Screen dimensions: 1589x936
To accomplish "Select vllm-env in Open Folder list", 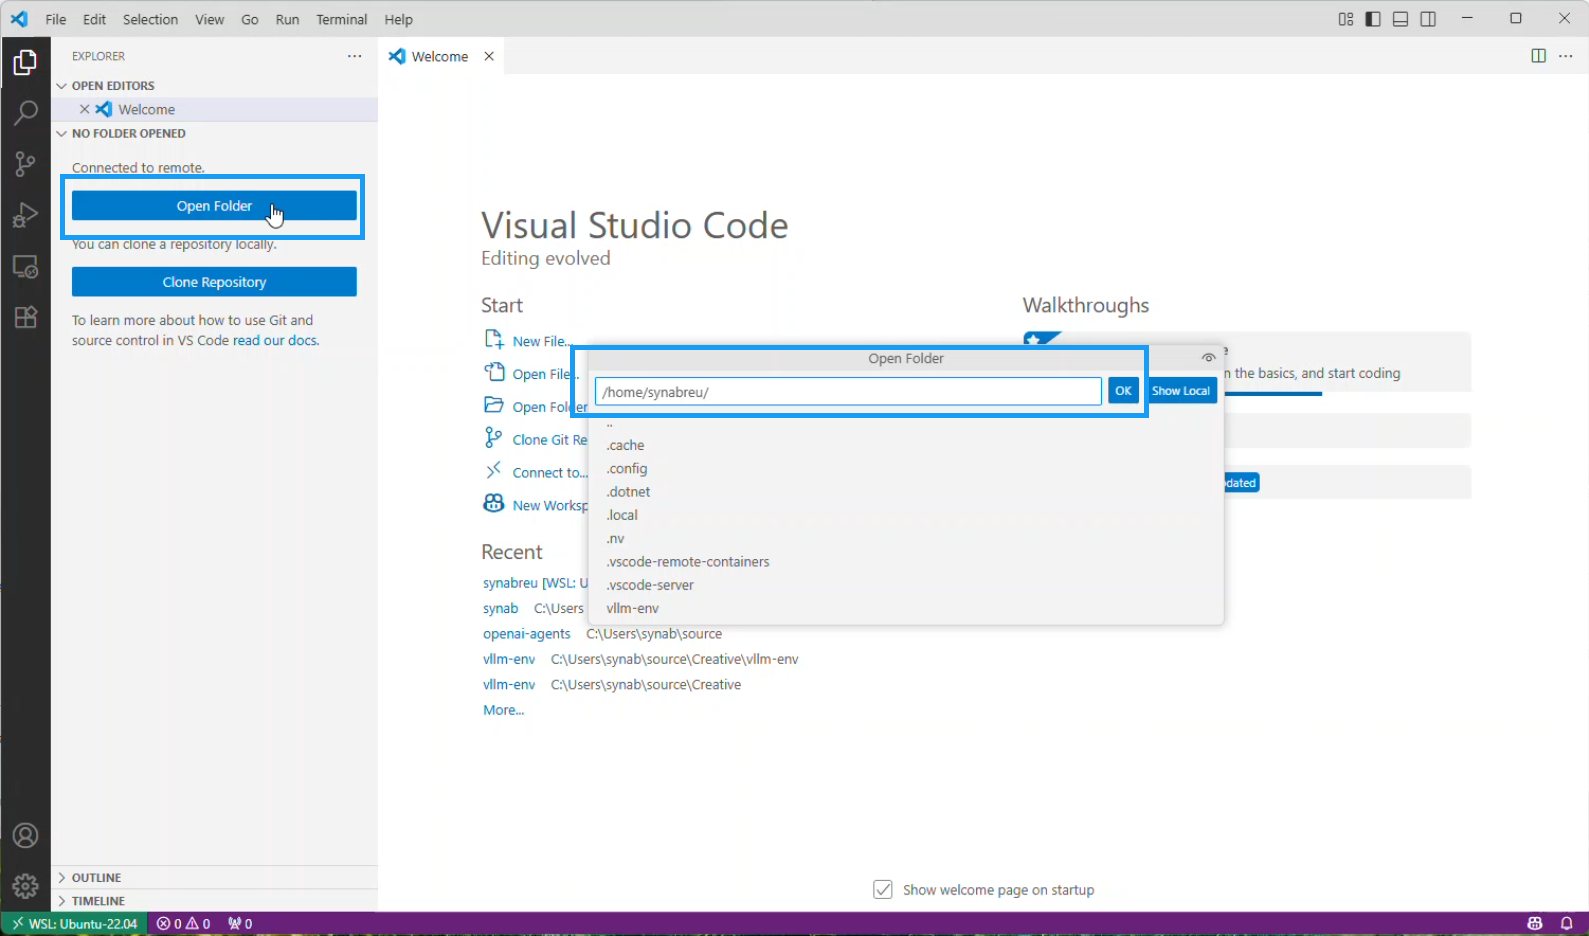I will click(906, 608).
